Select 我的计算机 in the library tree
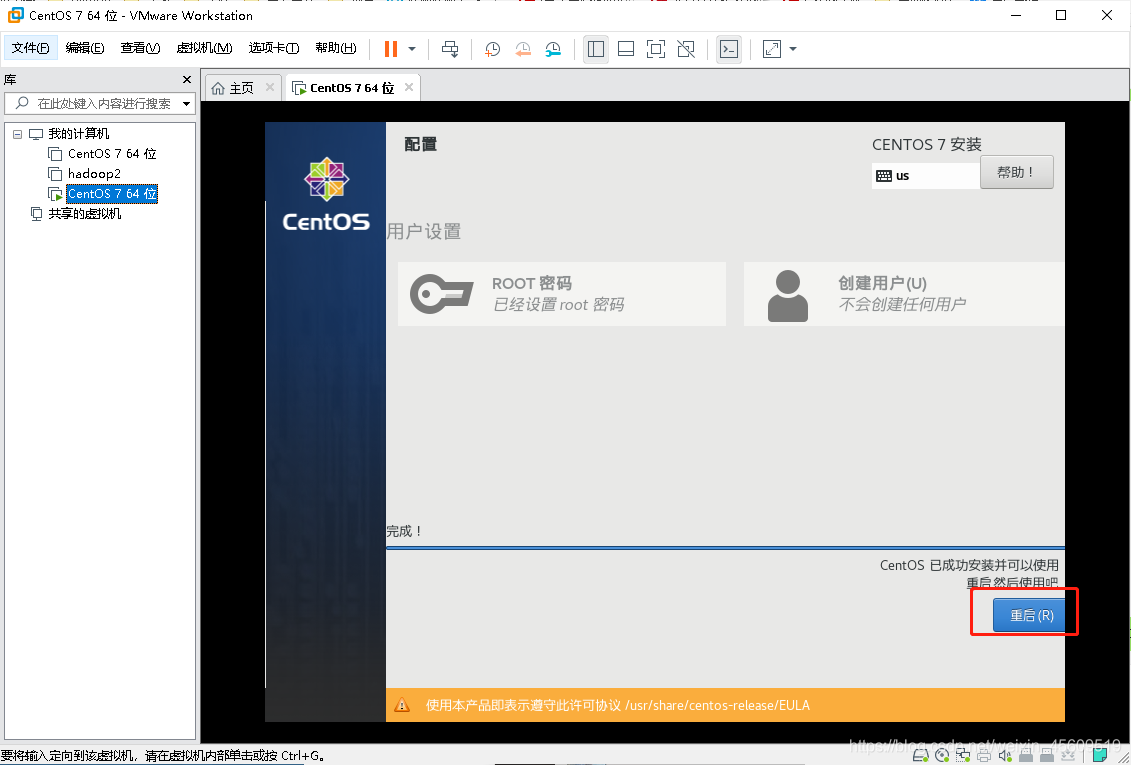1131x765 pixels. [79, 134]
